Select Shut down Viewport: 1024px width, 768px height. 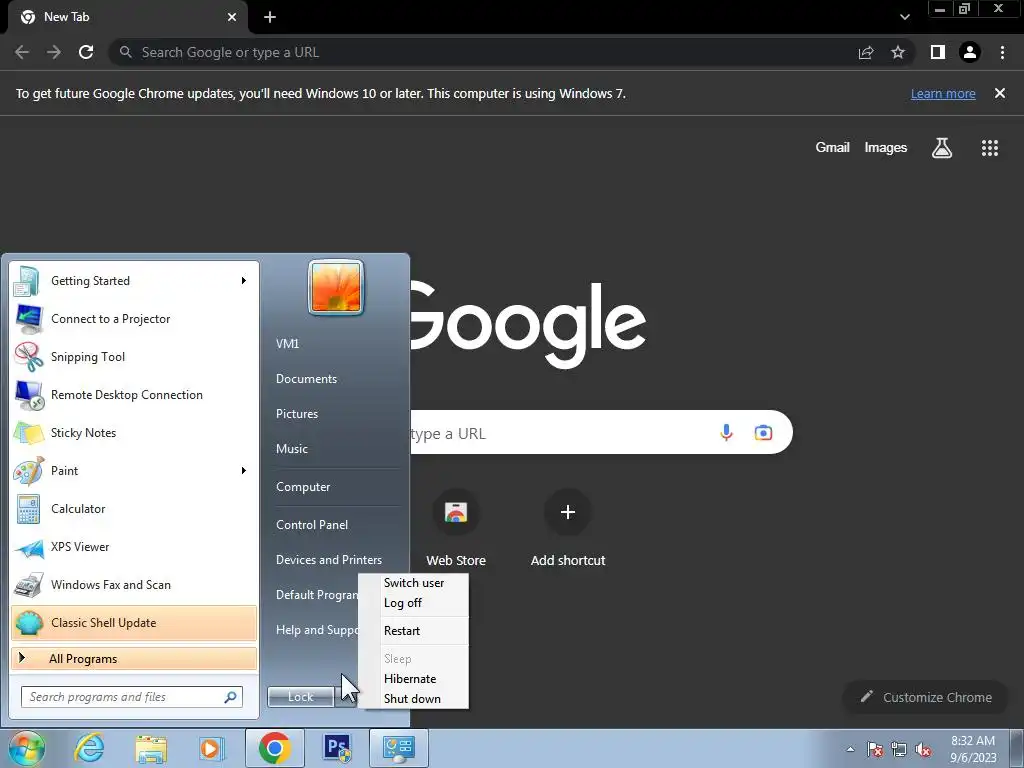412,699
